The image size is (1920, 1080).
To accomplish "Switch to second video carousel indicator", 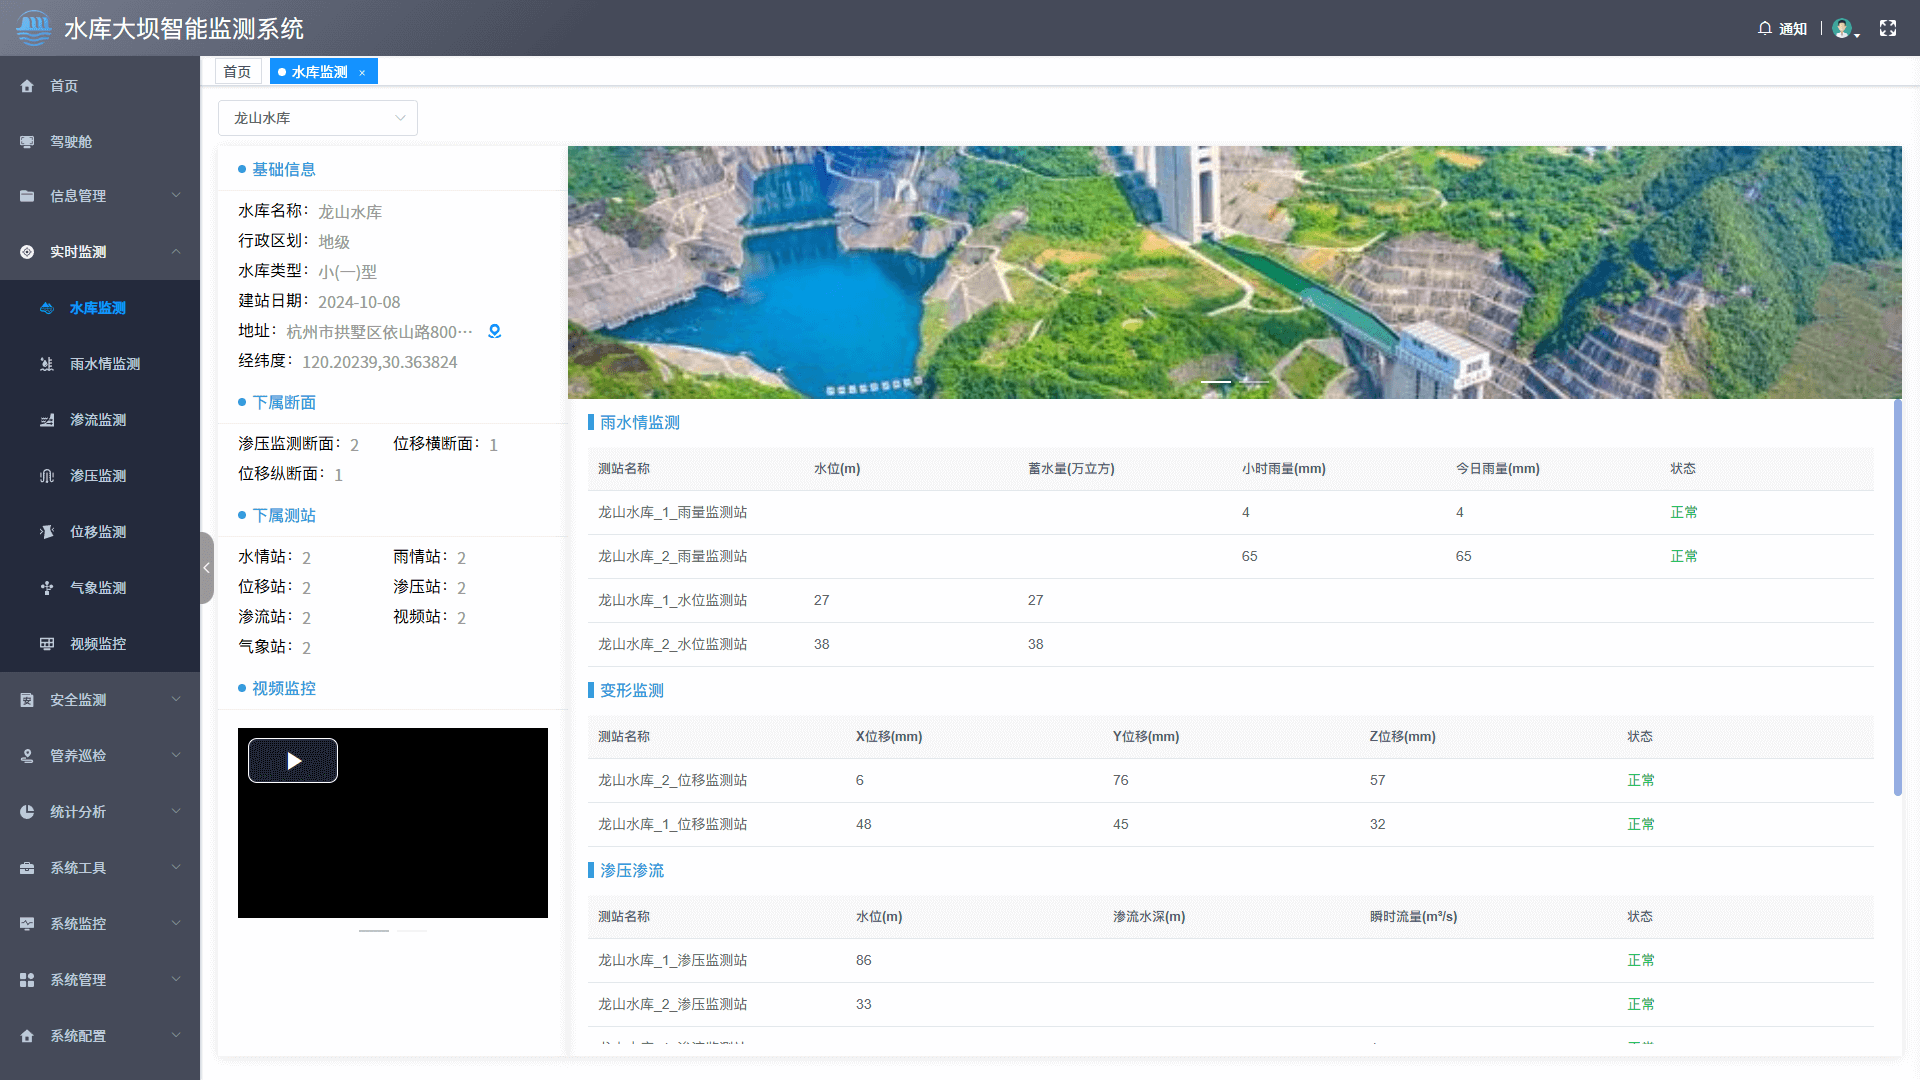I will pyautogui.click(x=412, y=931).
